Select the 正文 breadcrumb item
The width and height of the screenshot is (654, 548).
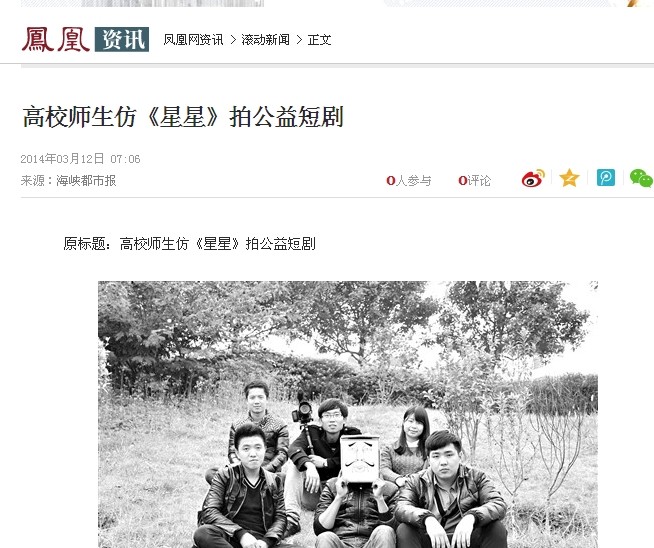pos(319,40)
